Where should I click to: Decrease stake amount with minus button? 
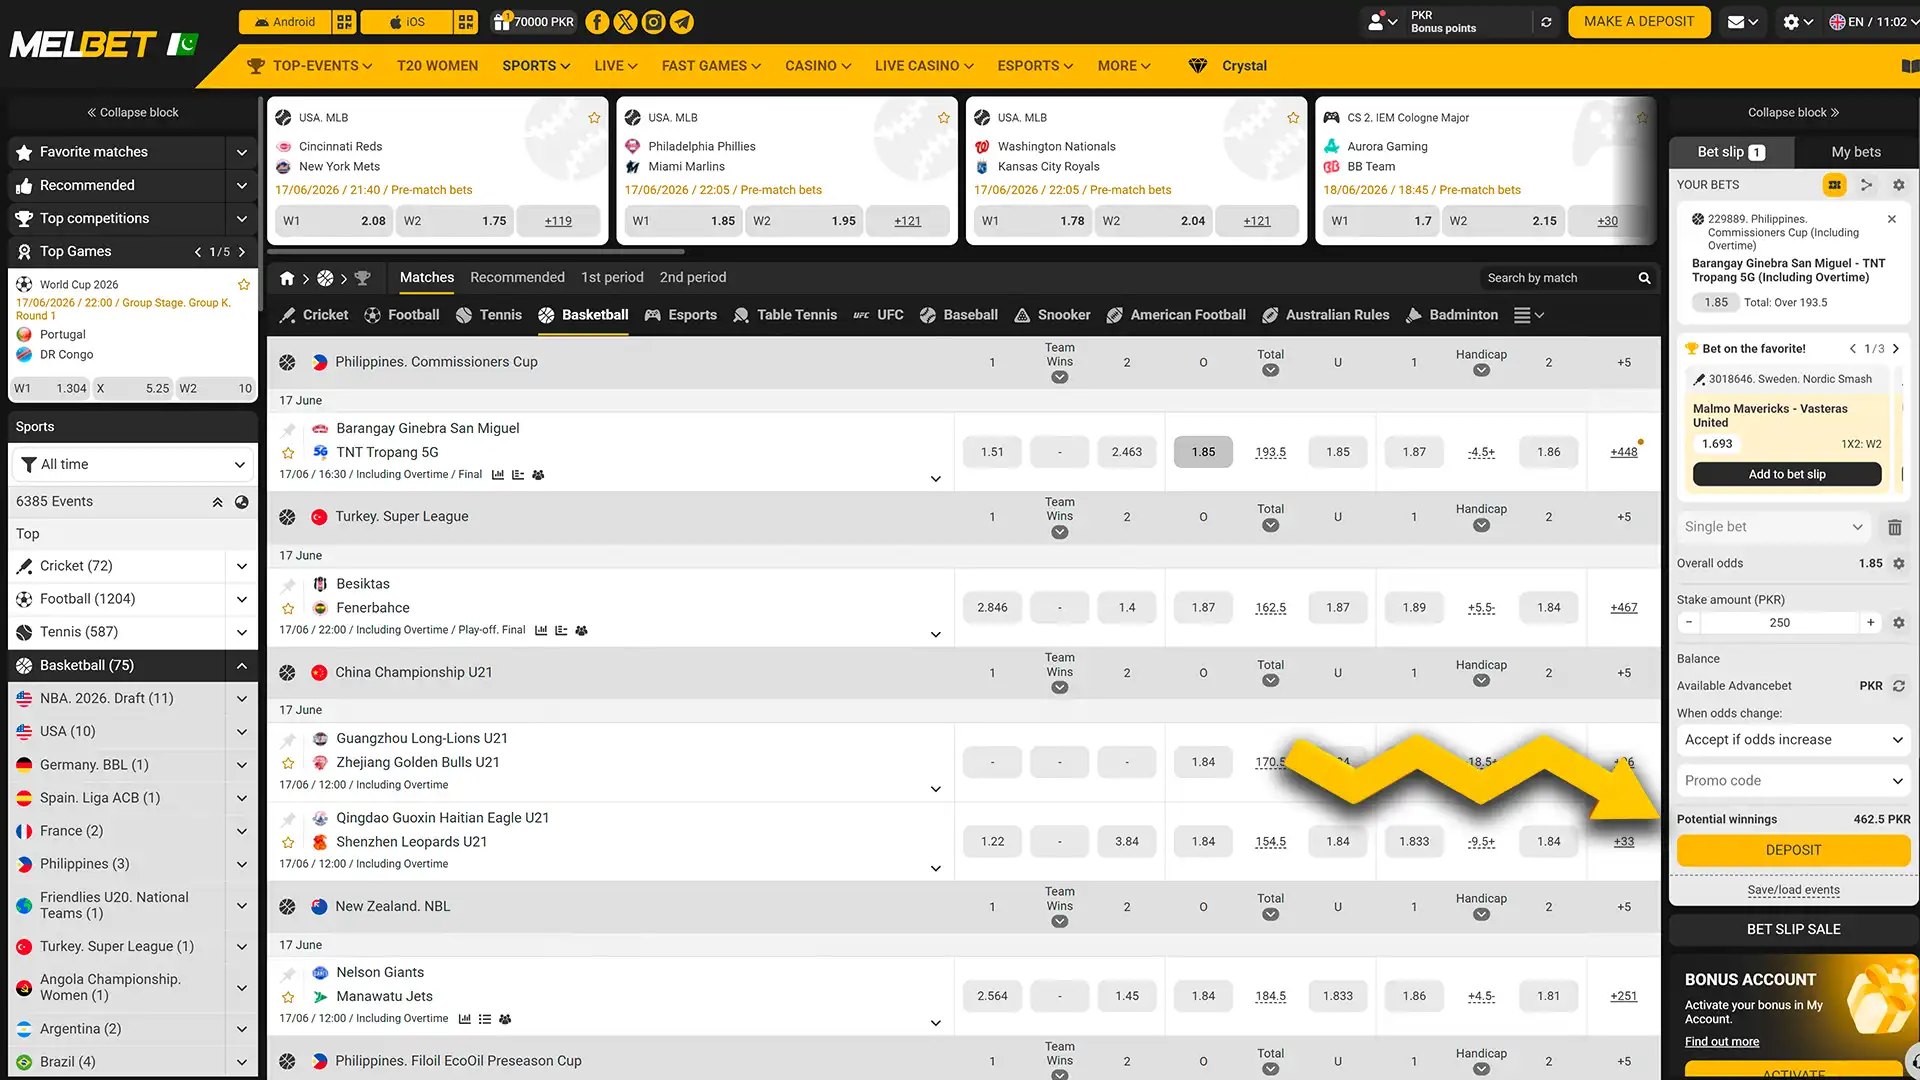(x=1689, y=622)
